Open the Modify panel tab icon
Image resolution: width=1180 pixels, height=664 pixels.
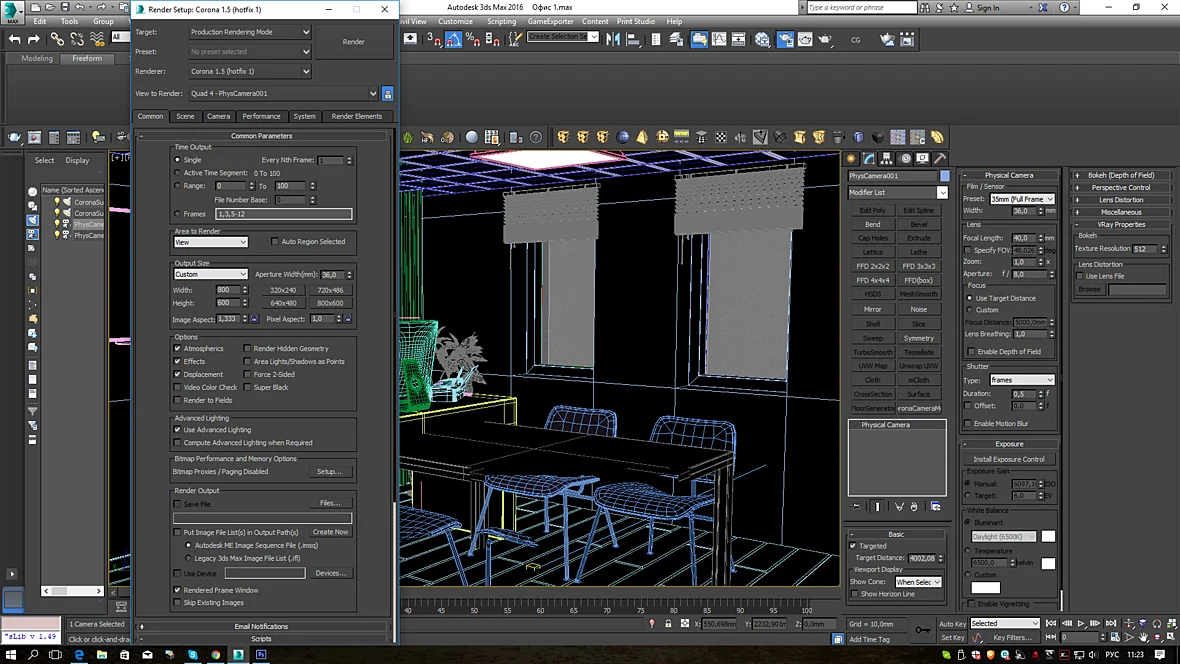pos(869,159)
